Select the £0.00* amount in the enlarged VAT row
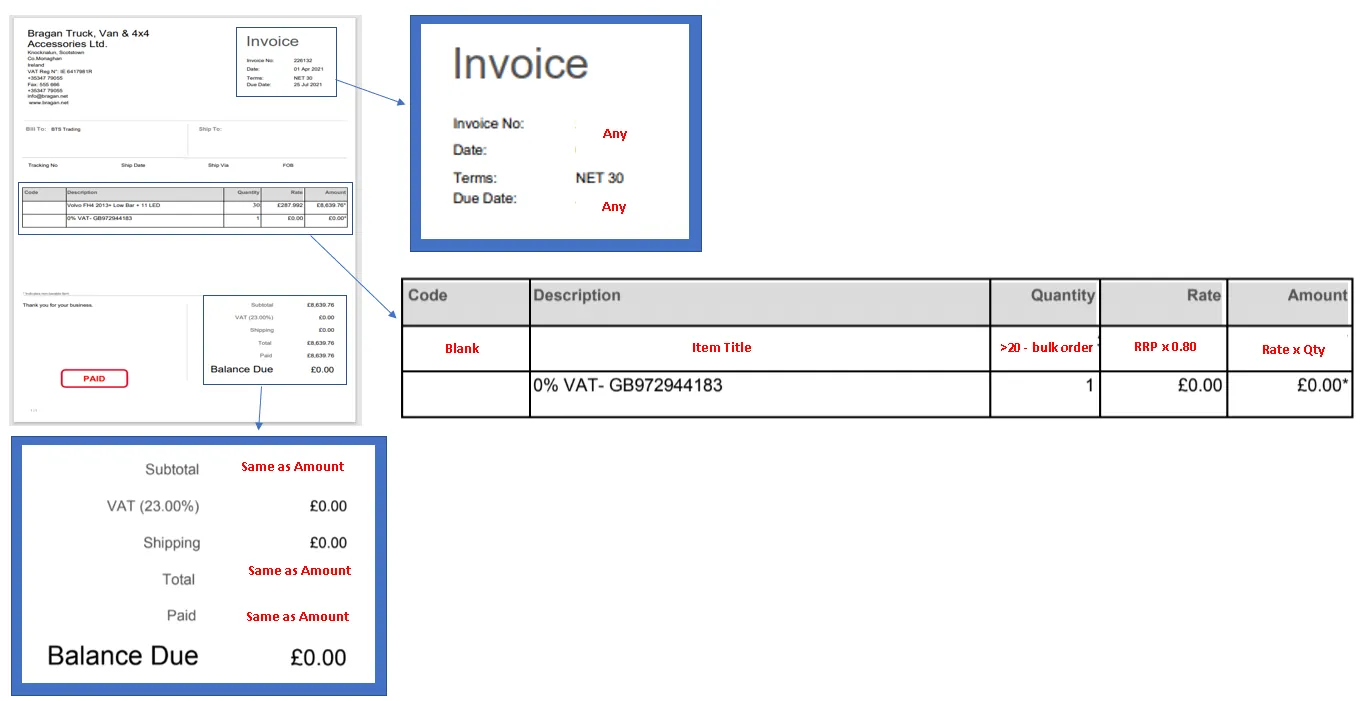The image size is (1362, 701). point(1321,384)
